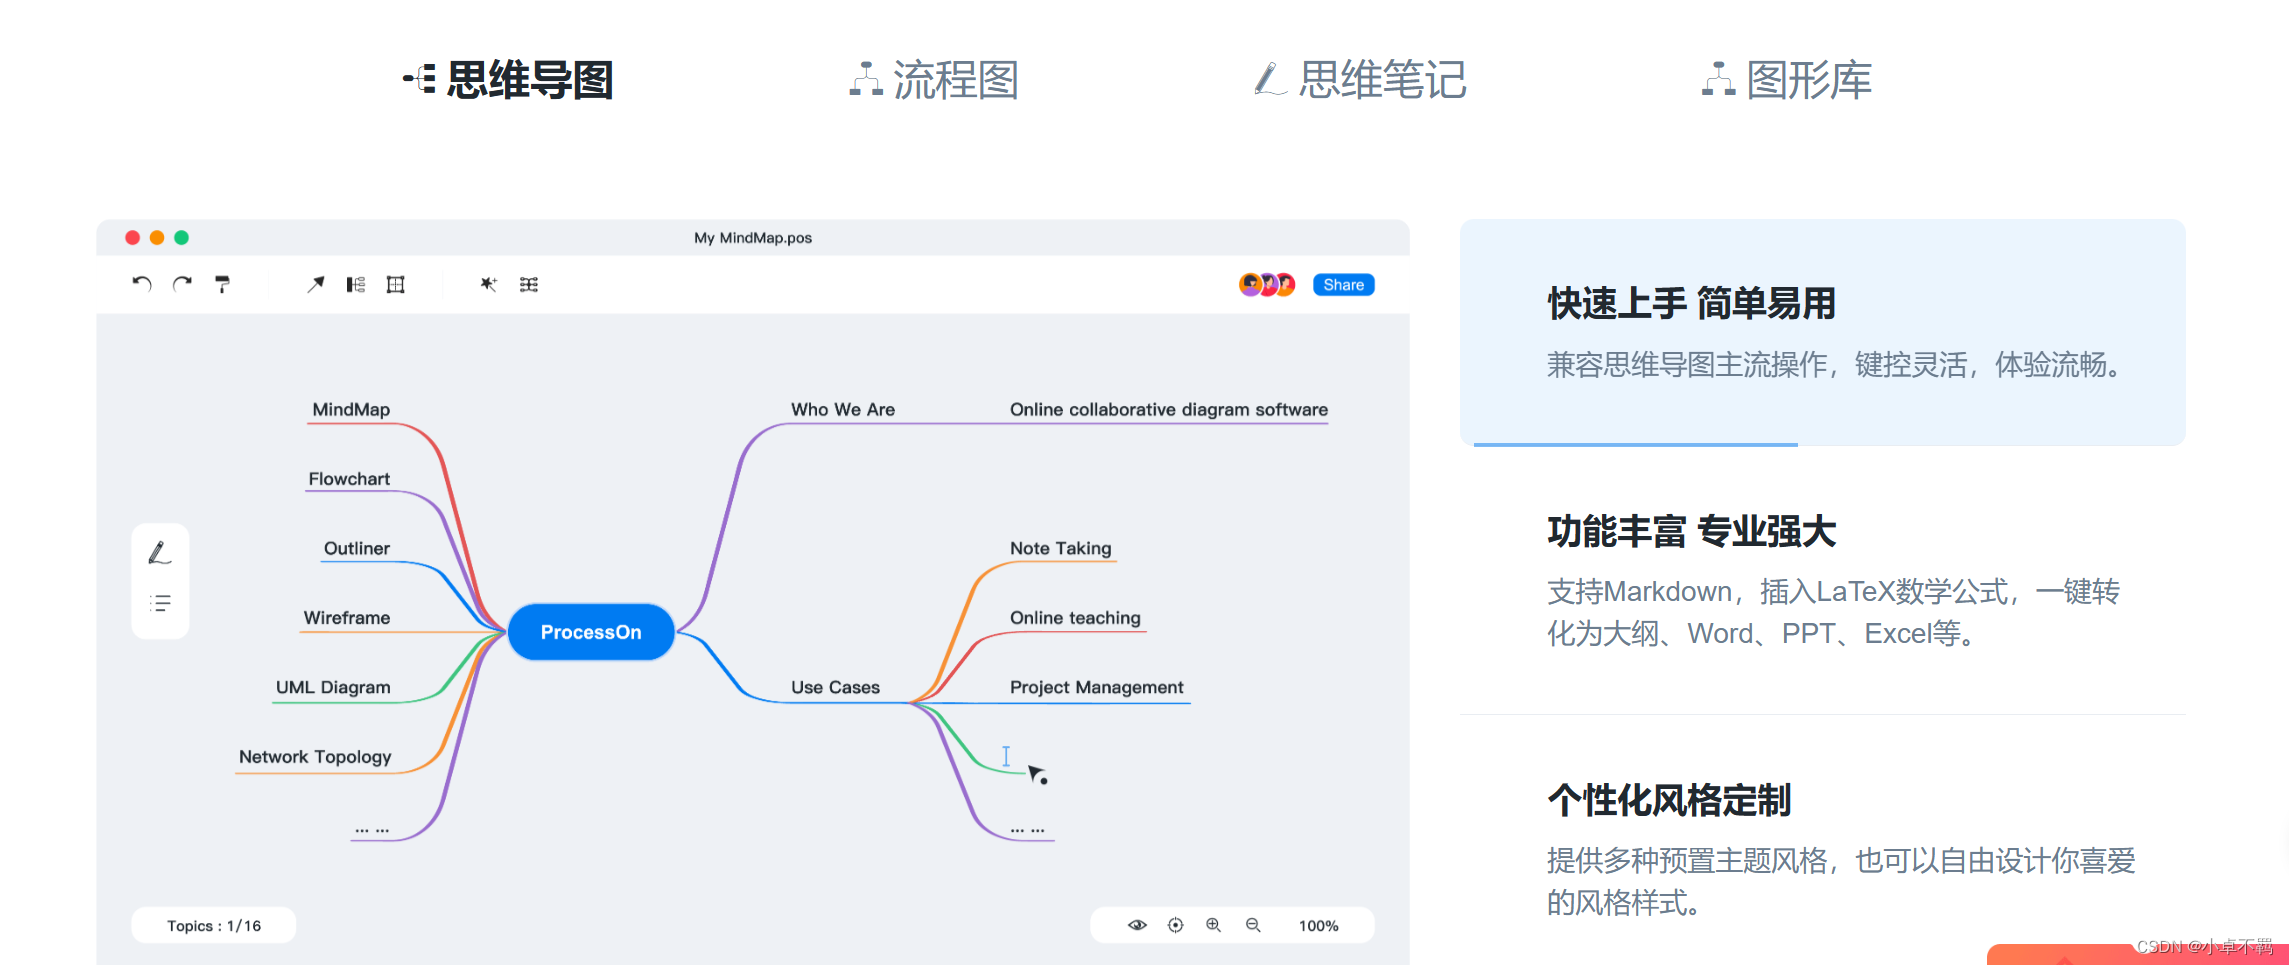Viewport: 2289px width, 965px height.
Task: Click the shape library icon beside 图形库
Action: 1718,79
